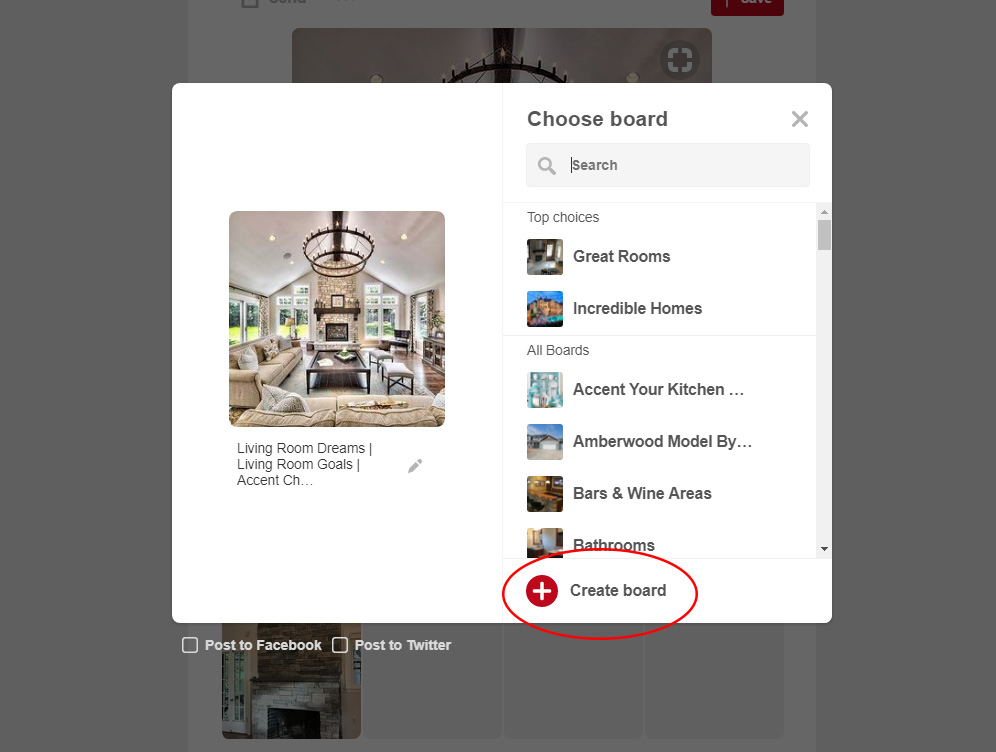
Task: Select the Incredible Homes board thumbnail icon
Action: point(545,309)
